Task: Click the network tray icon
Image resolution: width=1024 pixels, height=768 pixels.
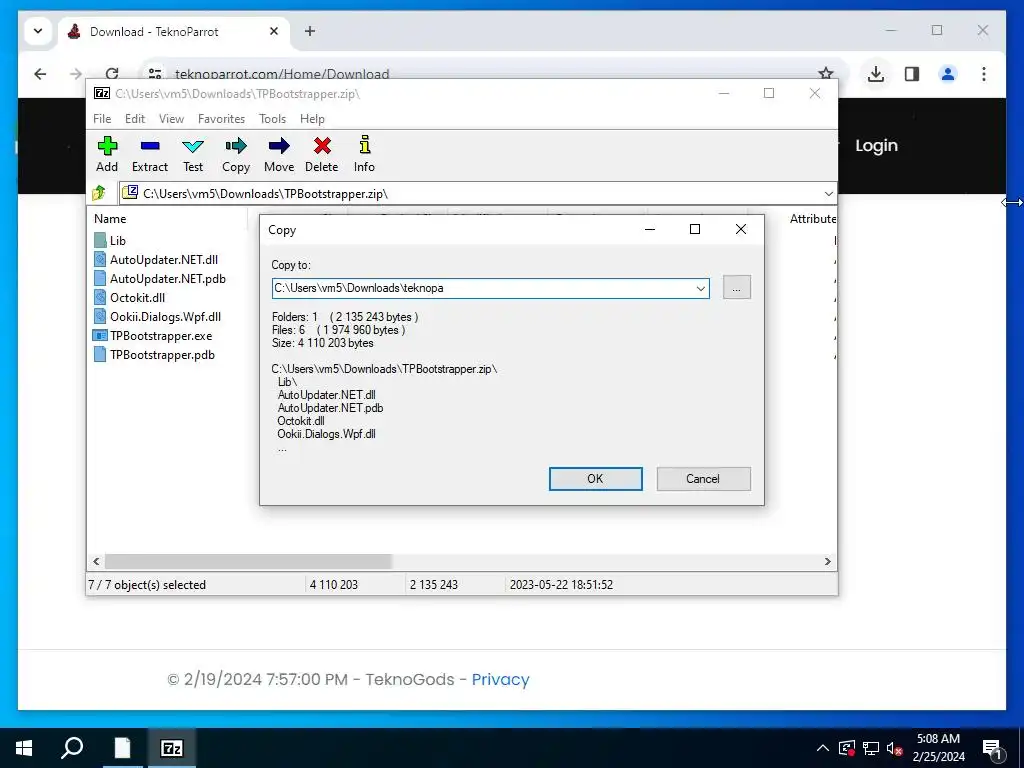Action: tap(871, 748)
